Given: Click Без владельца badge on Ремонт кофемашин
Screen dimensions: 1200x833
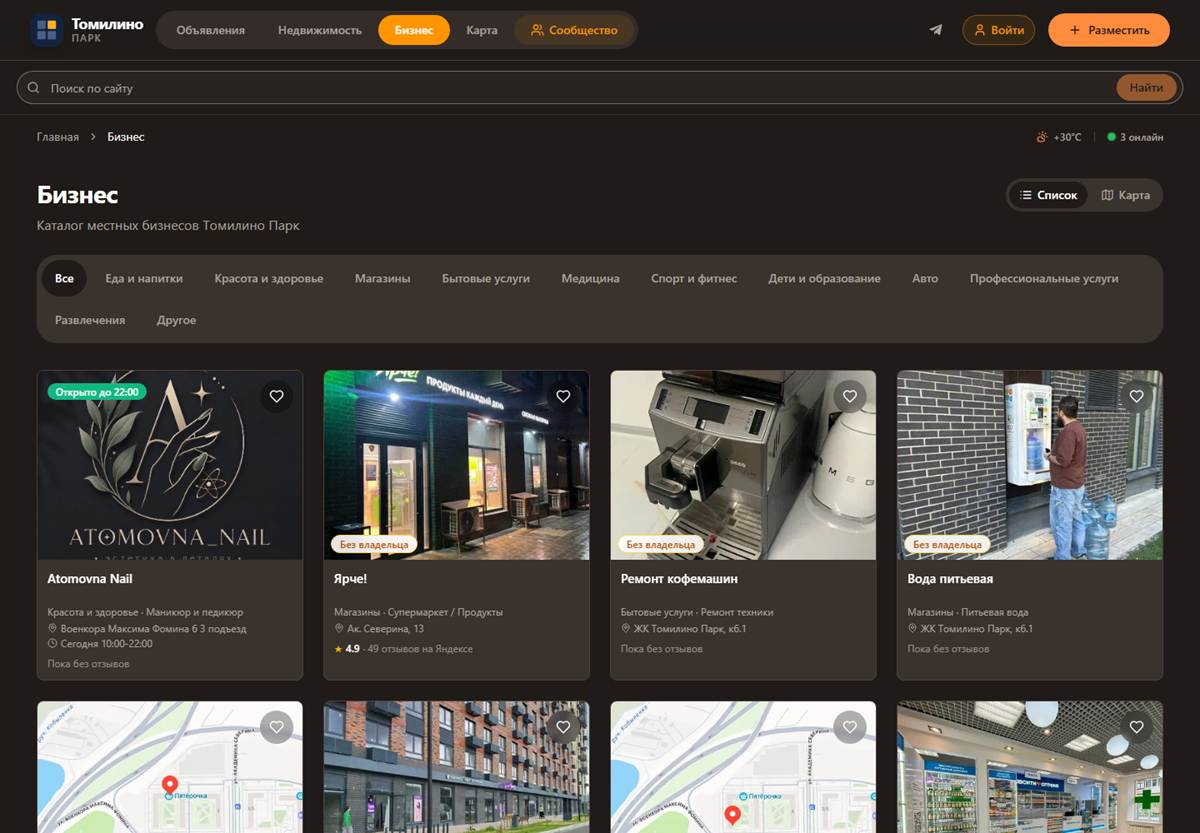Looking at the screenshot, I should [x=660, y=545].
